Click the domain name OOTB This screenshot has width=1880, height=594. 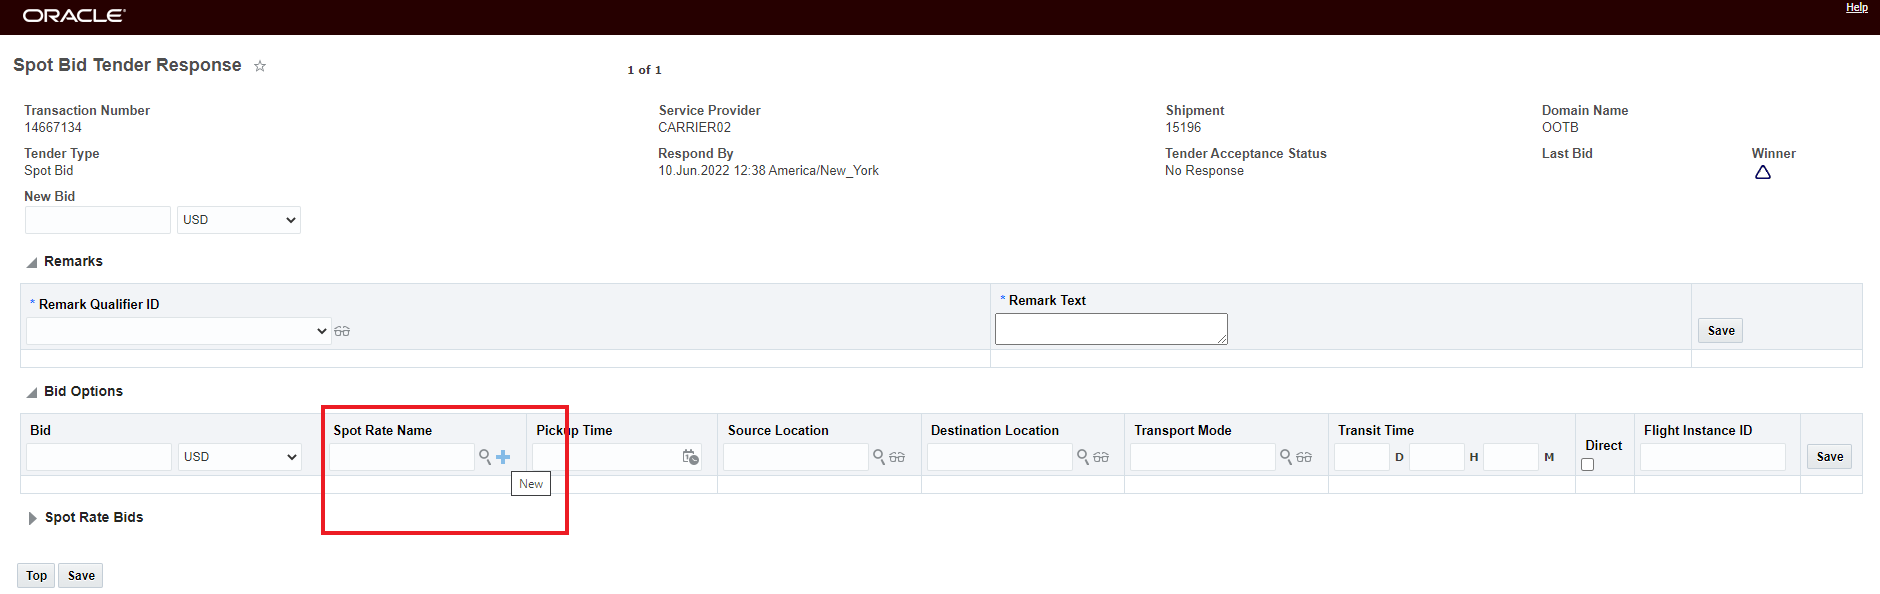pos(1560,128)
